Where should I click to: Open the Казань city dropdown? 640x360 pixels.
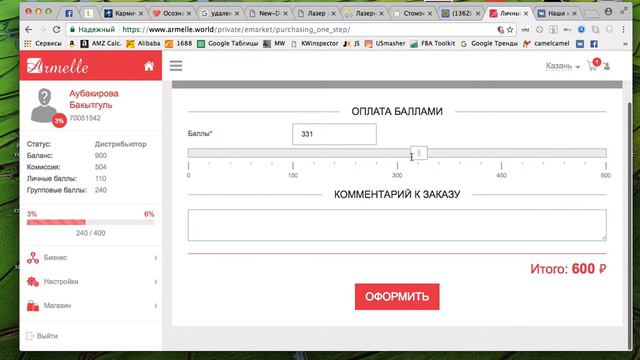(x=562, y=66)
